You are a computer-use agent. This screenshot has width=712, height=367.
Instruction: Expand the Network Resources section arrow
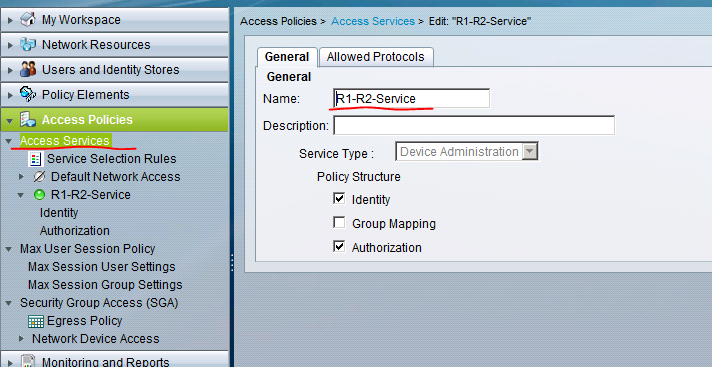point(10,45)
